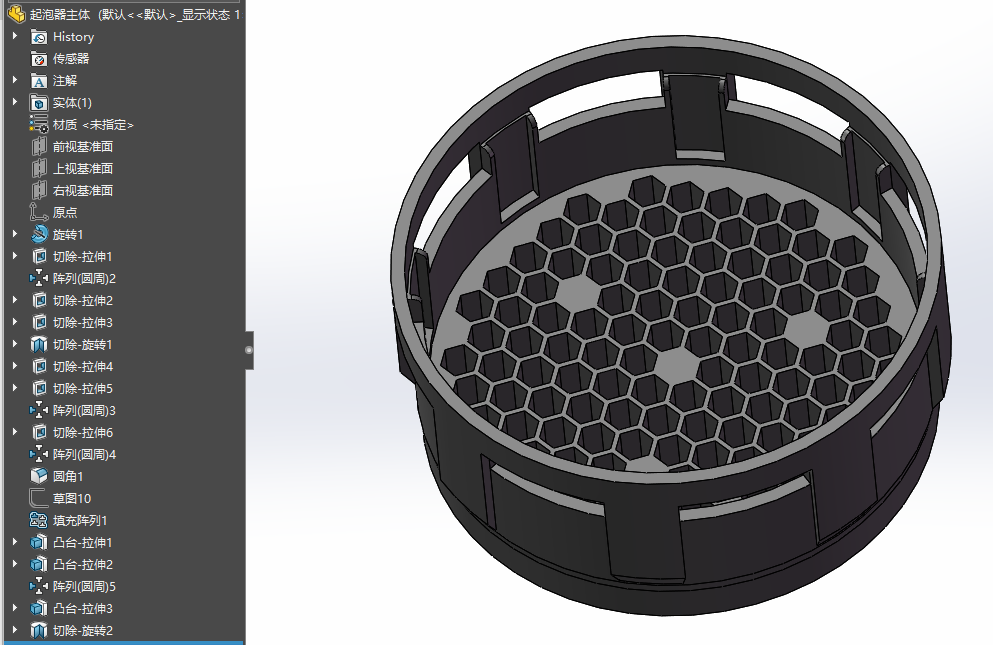Click the 阵列(圆周)4 pattern icon
The image size is (993, 645).
coord(39,454)
